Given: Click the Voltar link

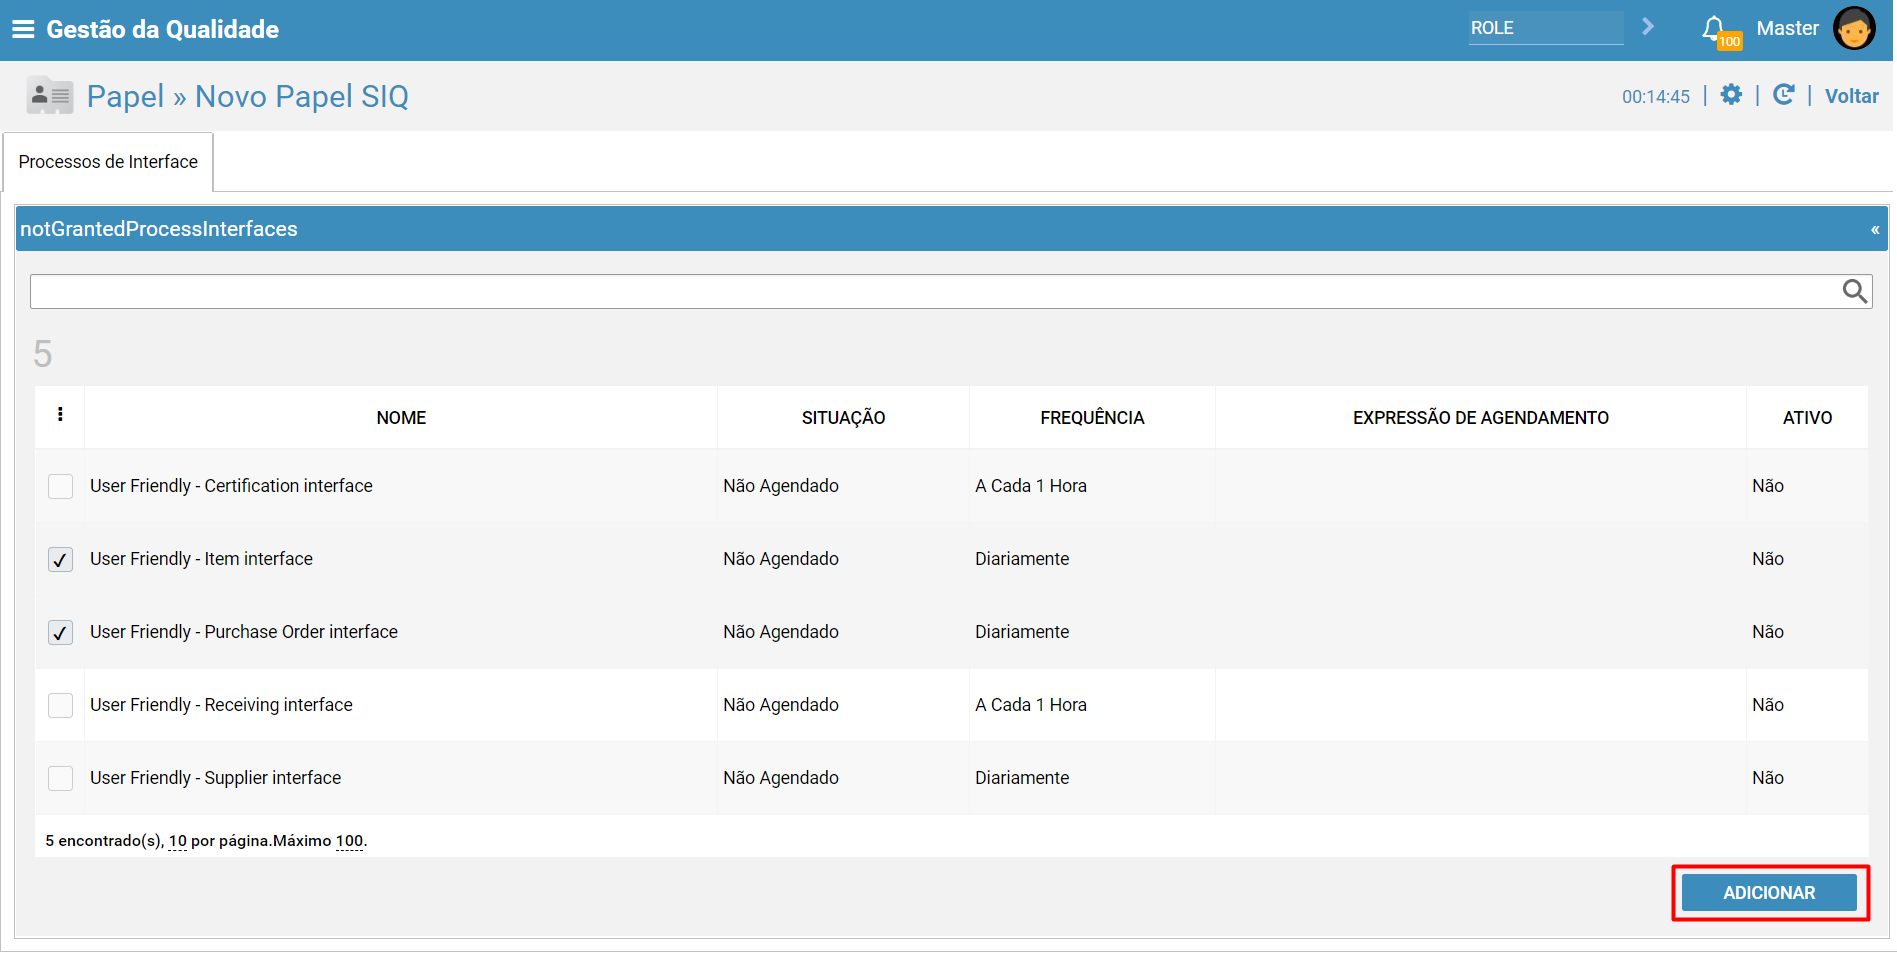Looking at the screenshot, I should [x=1851, y=96].
